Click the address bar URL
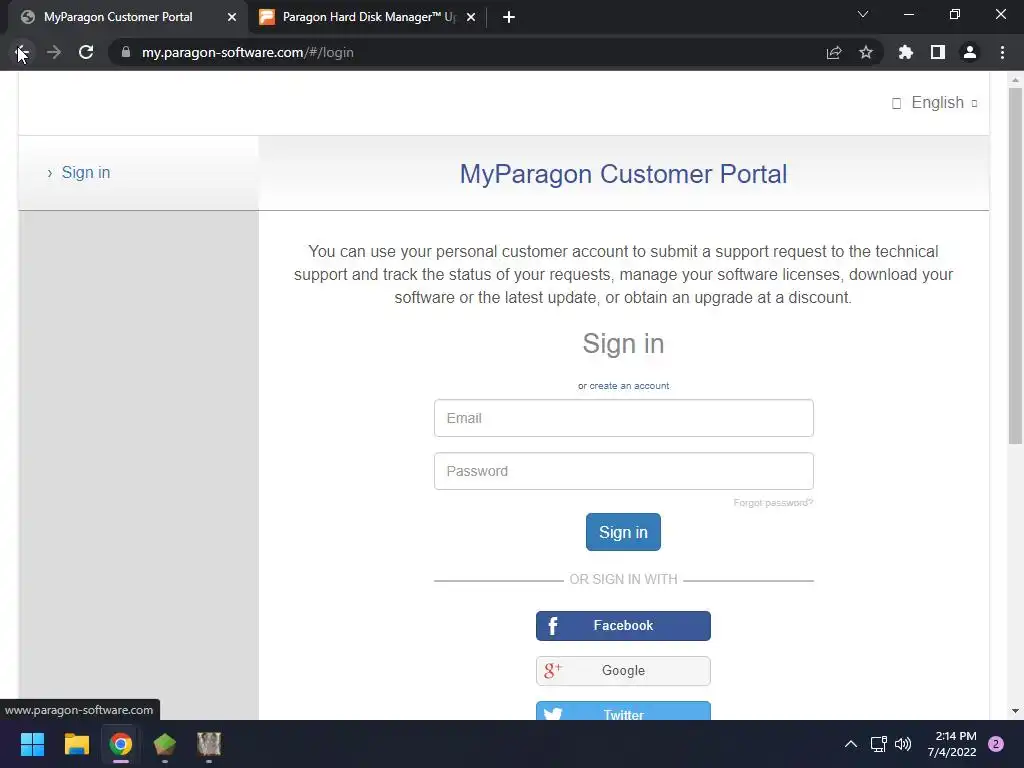 pyautogui.click(x=248, y=52)
